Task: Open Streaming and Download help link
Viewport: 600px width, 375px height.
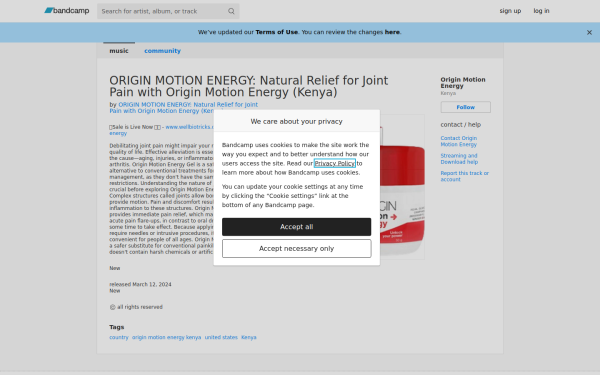Action: pos(459,159)
